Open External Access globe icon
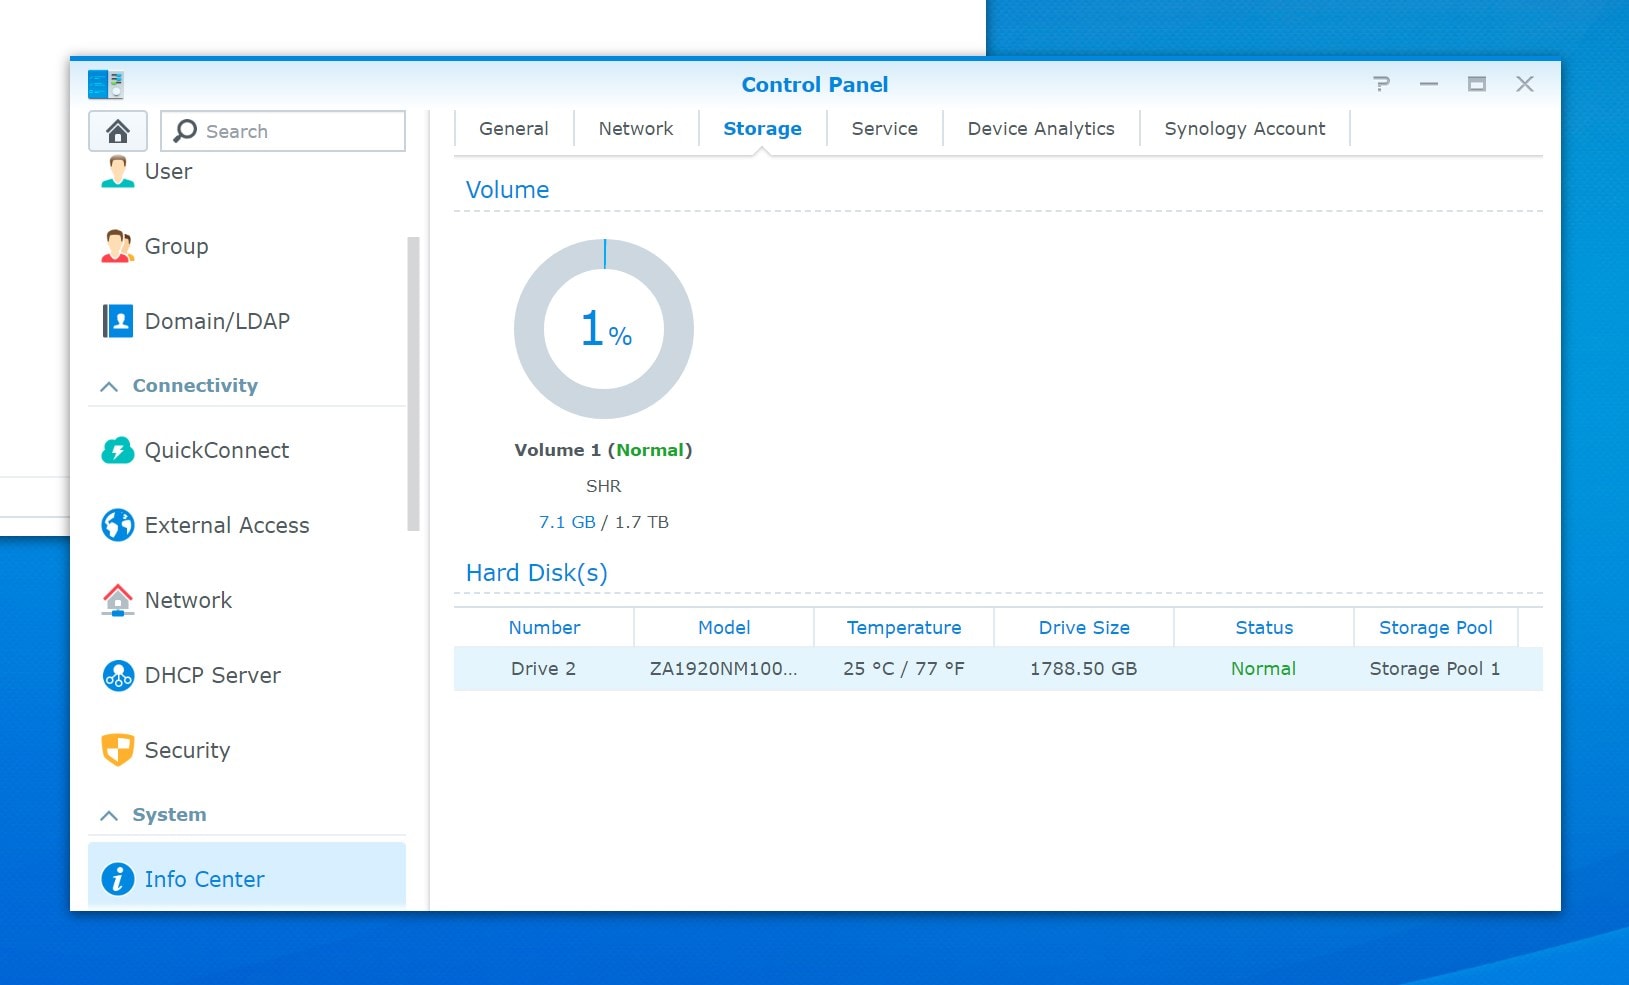This screenshot has width=1629, height=985. pos(118,525)
